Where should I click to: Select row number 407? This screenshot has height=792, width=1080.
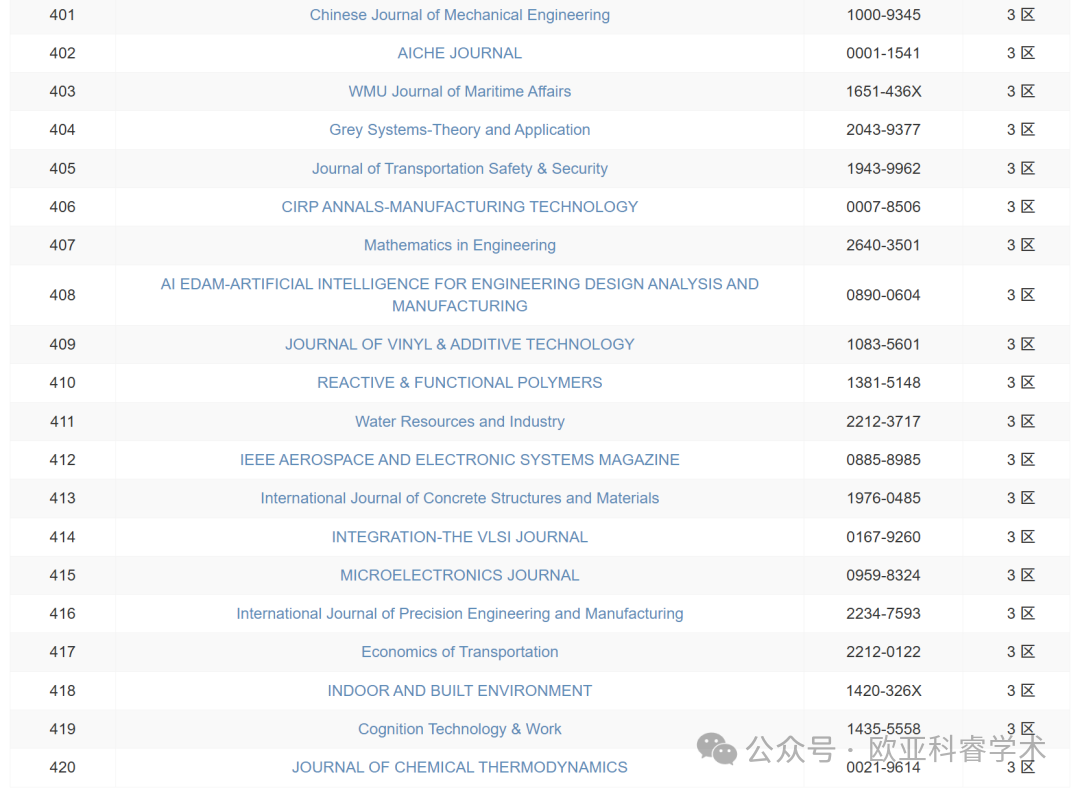click(62, 245)
